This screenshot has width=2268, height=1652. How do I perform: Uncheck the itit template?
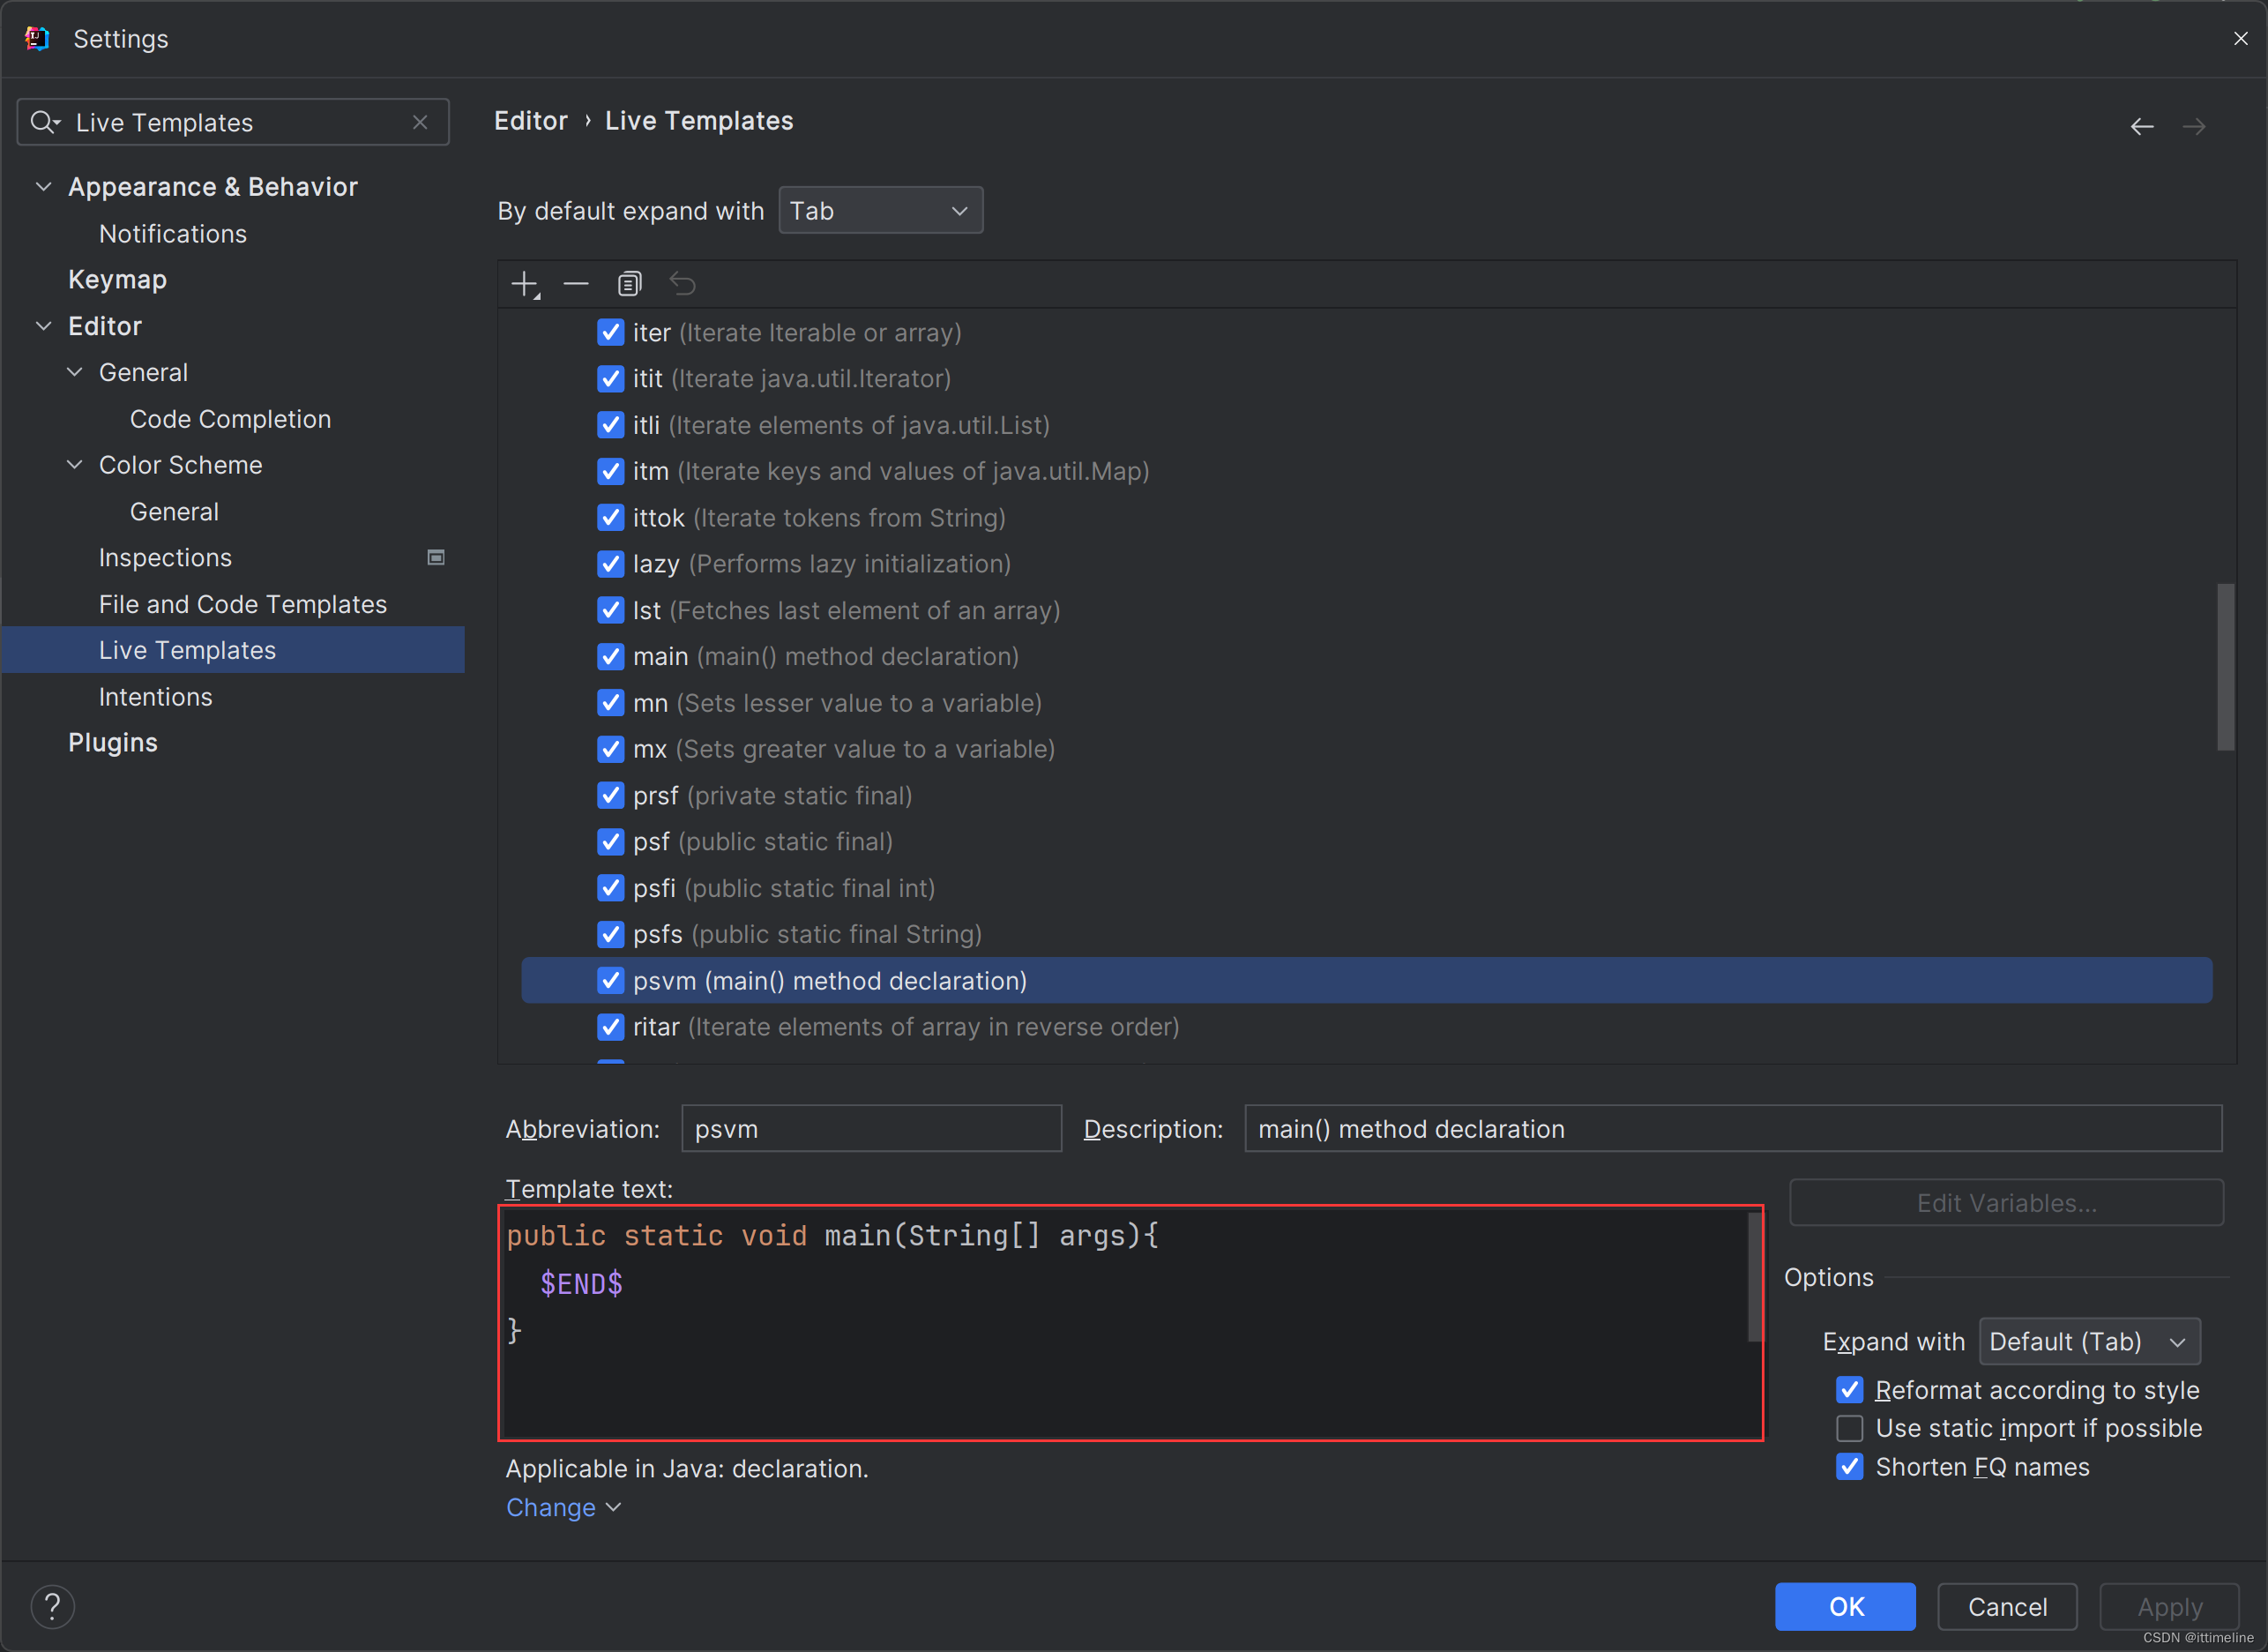point(610,379)
